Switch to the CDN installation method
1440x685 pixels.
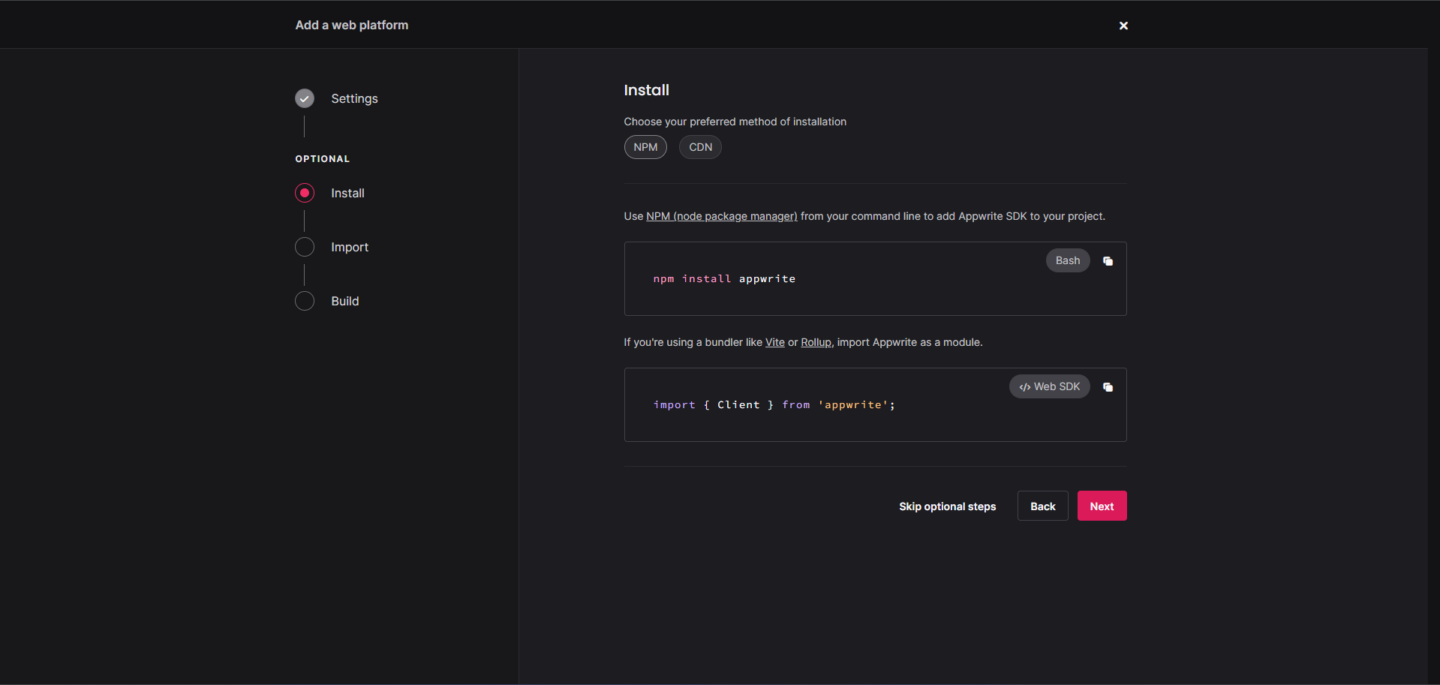pyautogui.click(x=700, y=146)
